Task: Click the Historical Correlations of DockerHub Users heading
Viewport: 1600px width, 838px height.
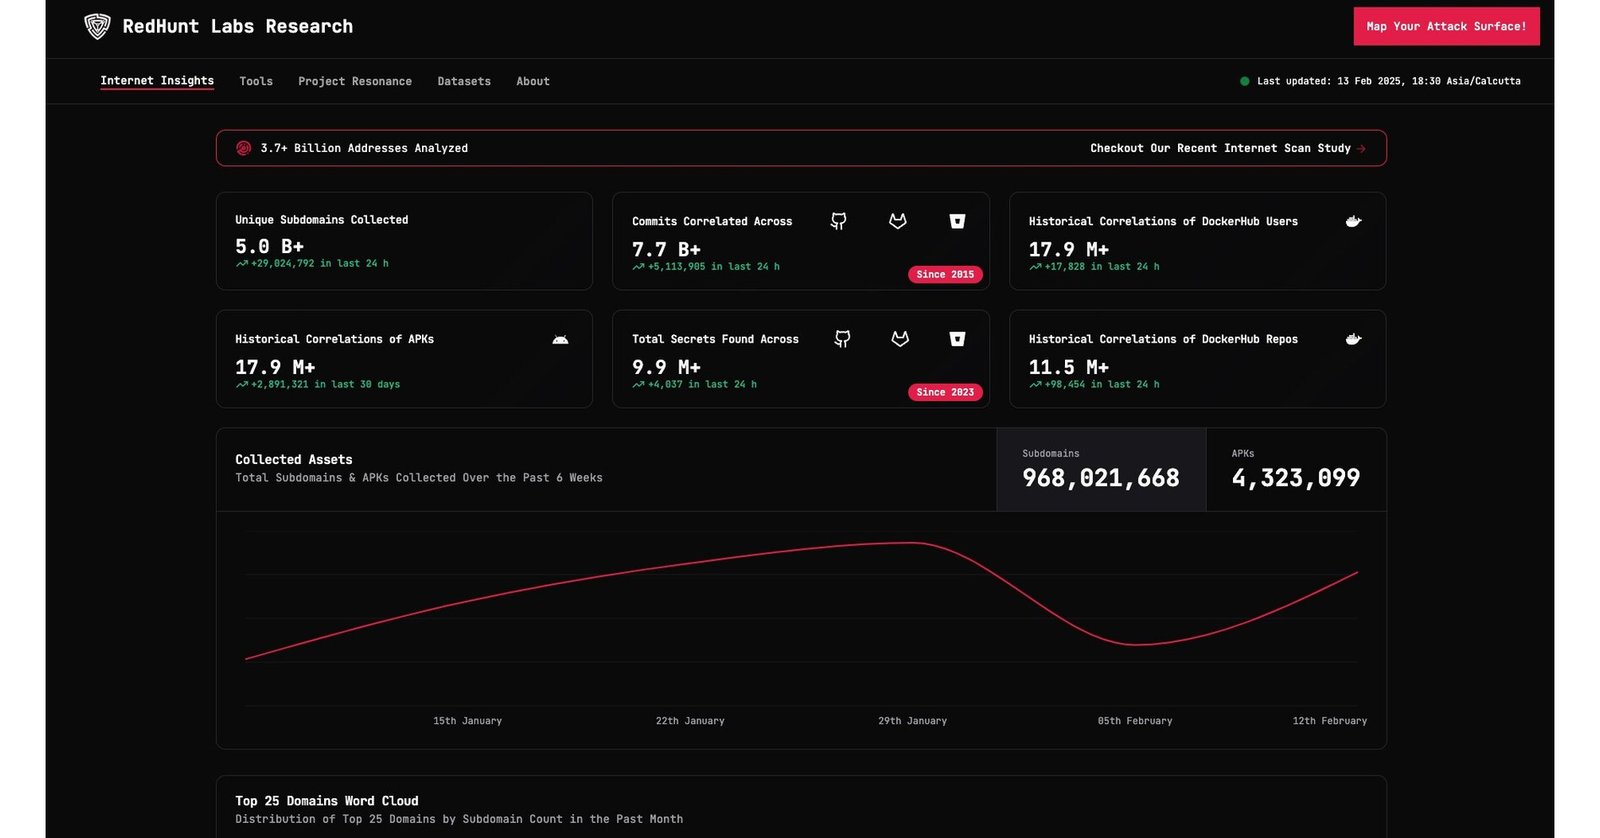Action: (1163, 221)
